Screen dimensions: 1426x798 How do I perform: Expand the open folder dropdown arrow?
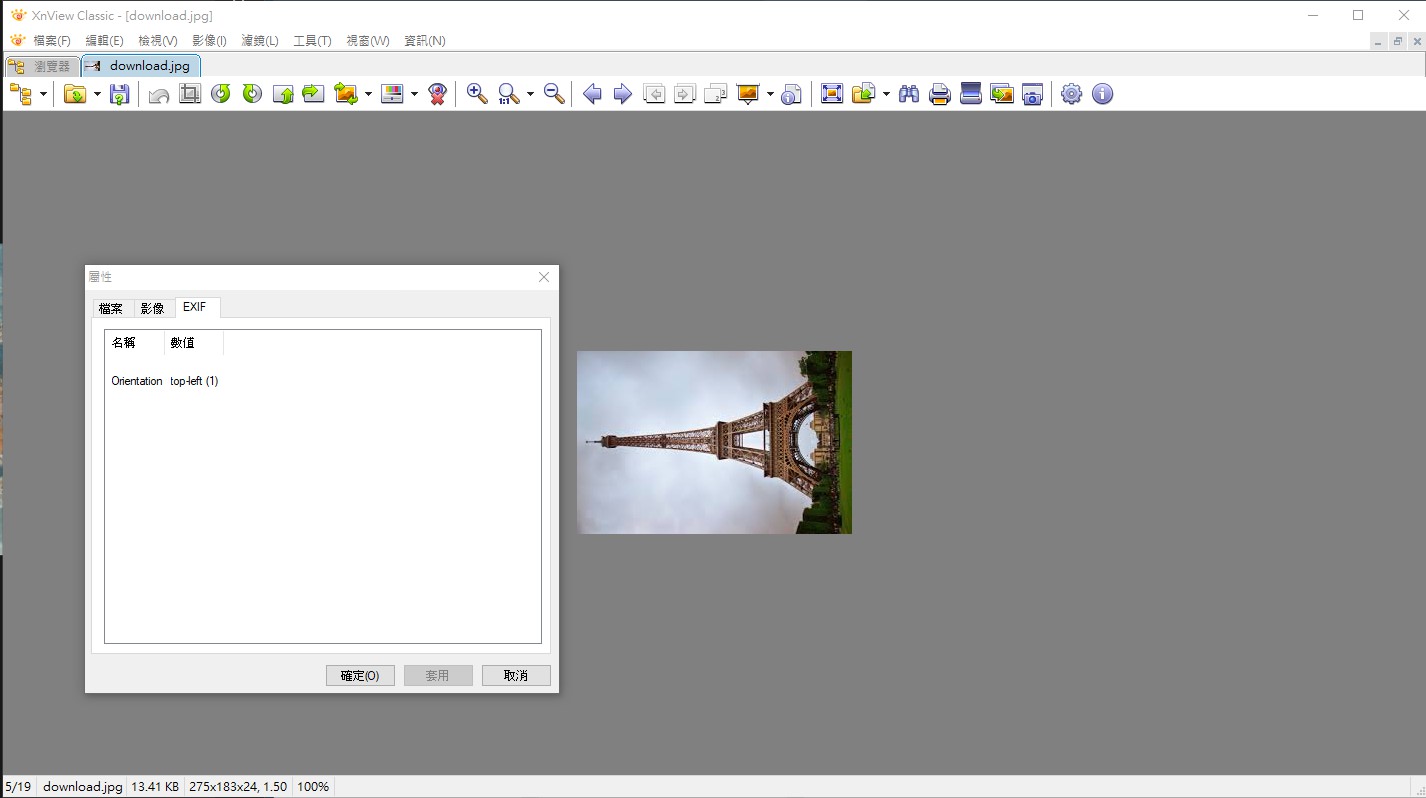coord(97,94)
